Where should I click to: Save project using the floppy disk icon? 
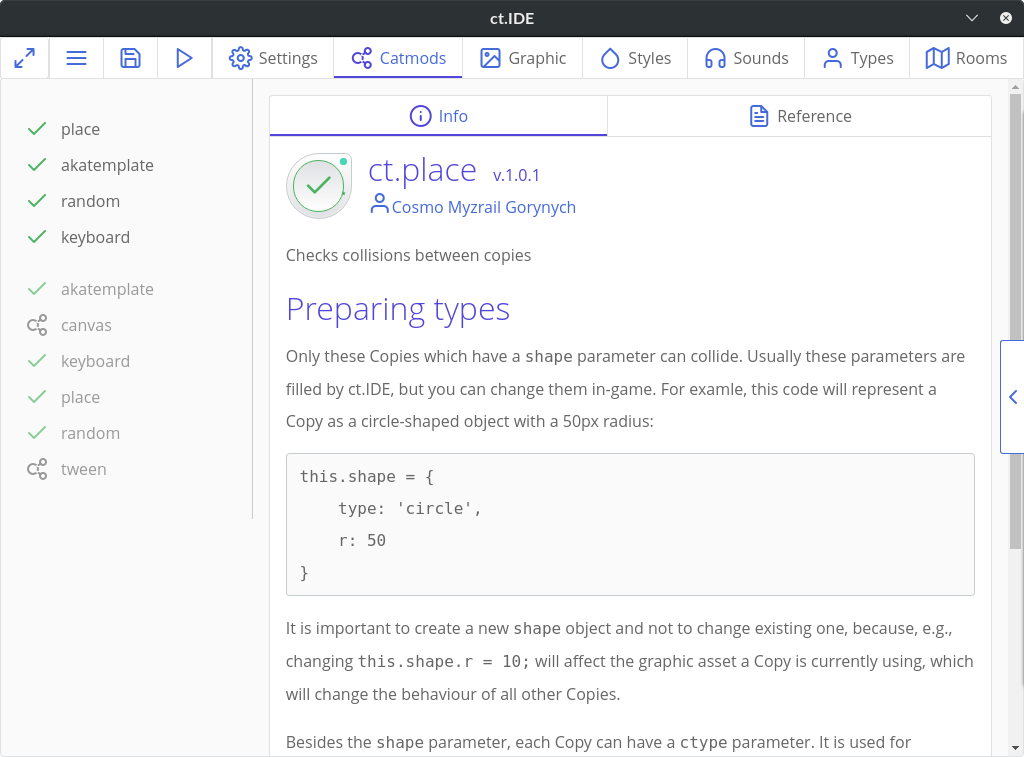pos(130,58)
